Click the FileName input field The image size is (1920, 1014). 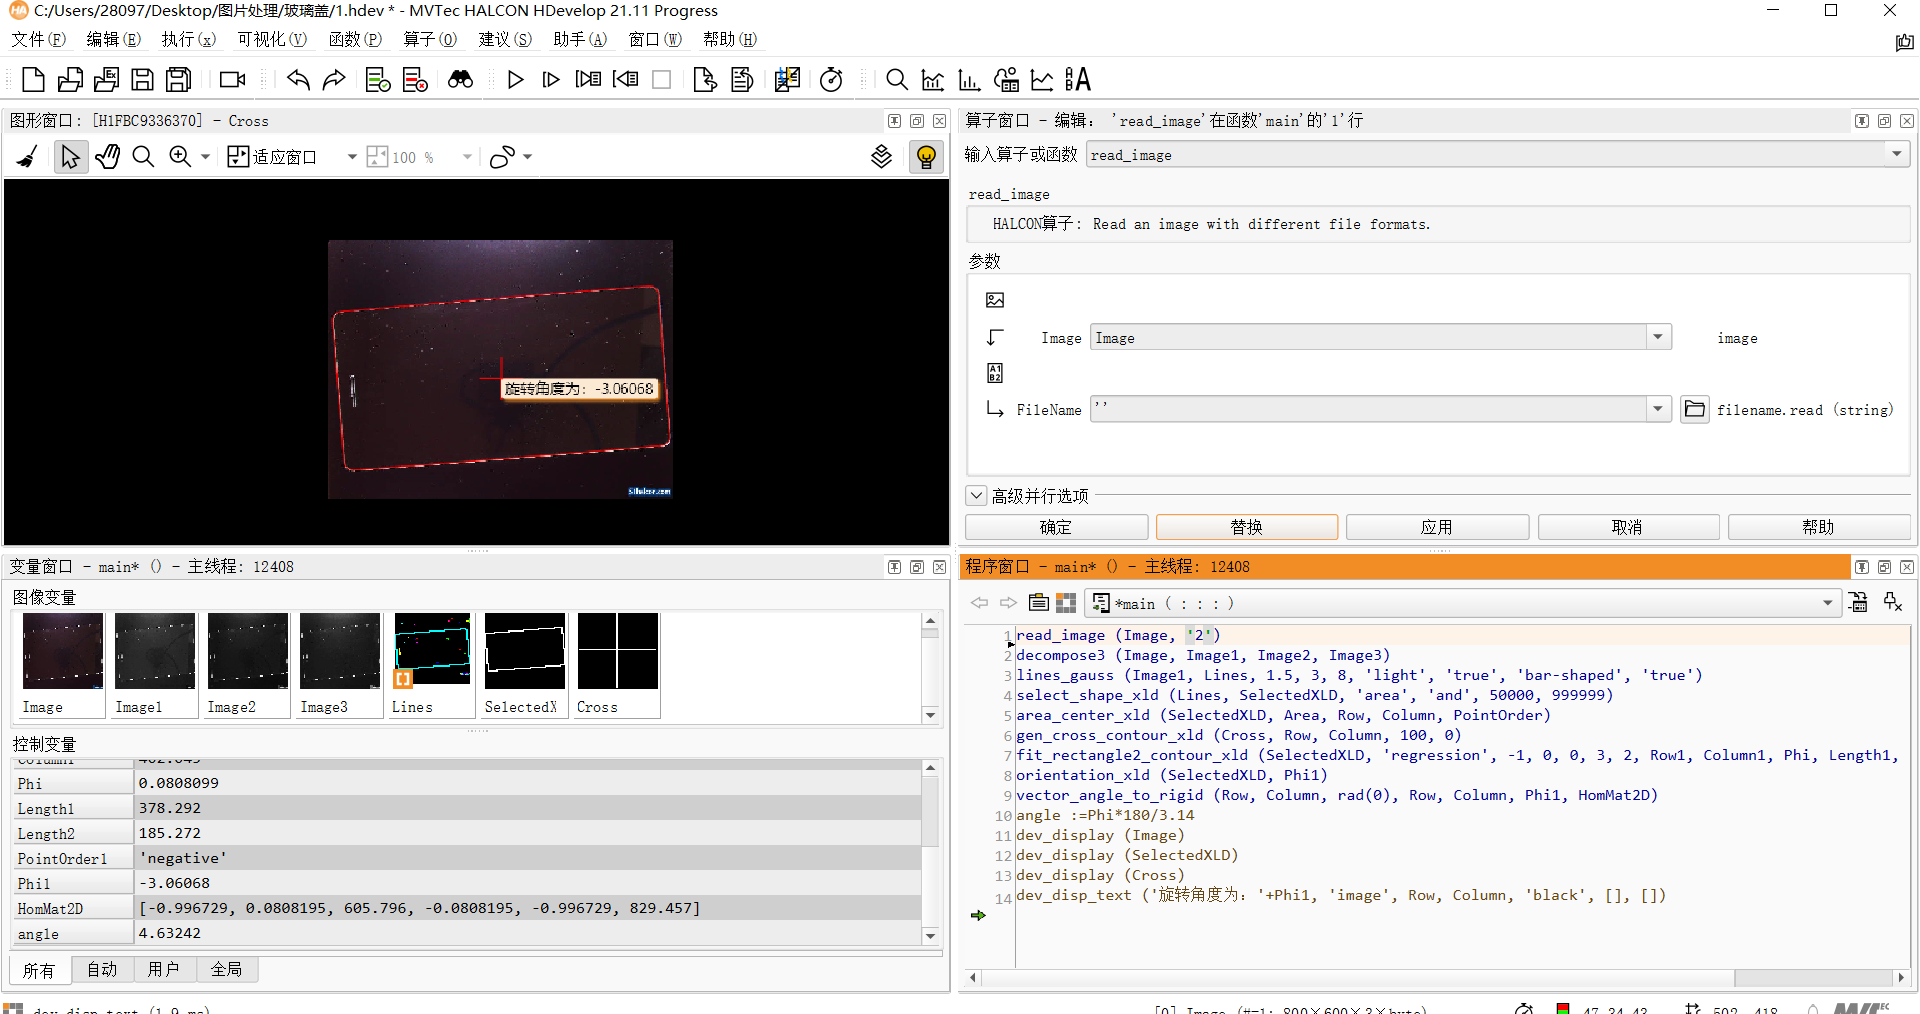pyautogui.click(x=1369, y=409)
